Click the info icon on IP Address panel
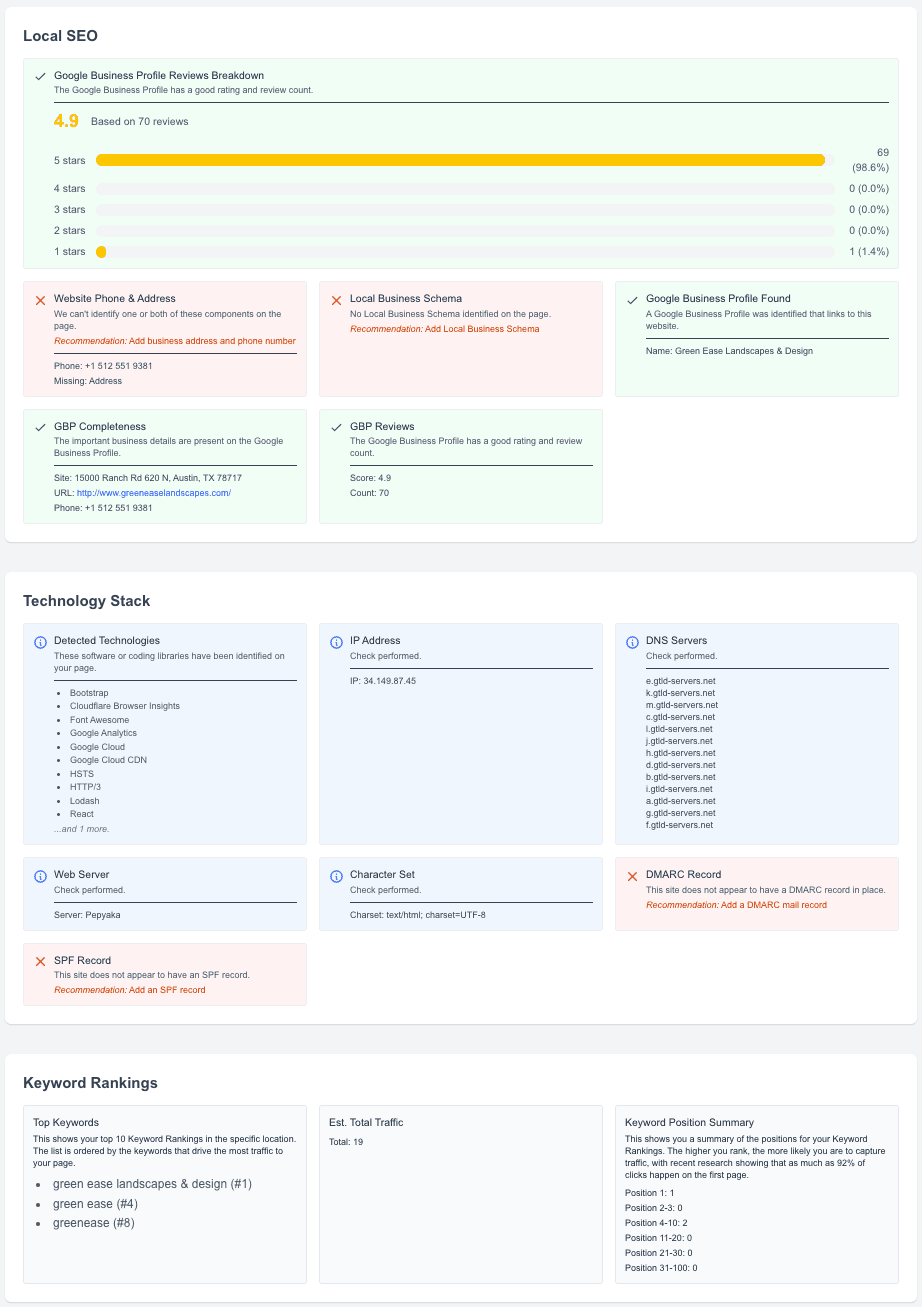 pos(335,641)
